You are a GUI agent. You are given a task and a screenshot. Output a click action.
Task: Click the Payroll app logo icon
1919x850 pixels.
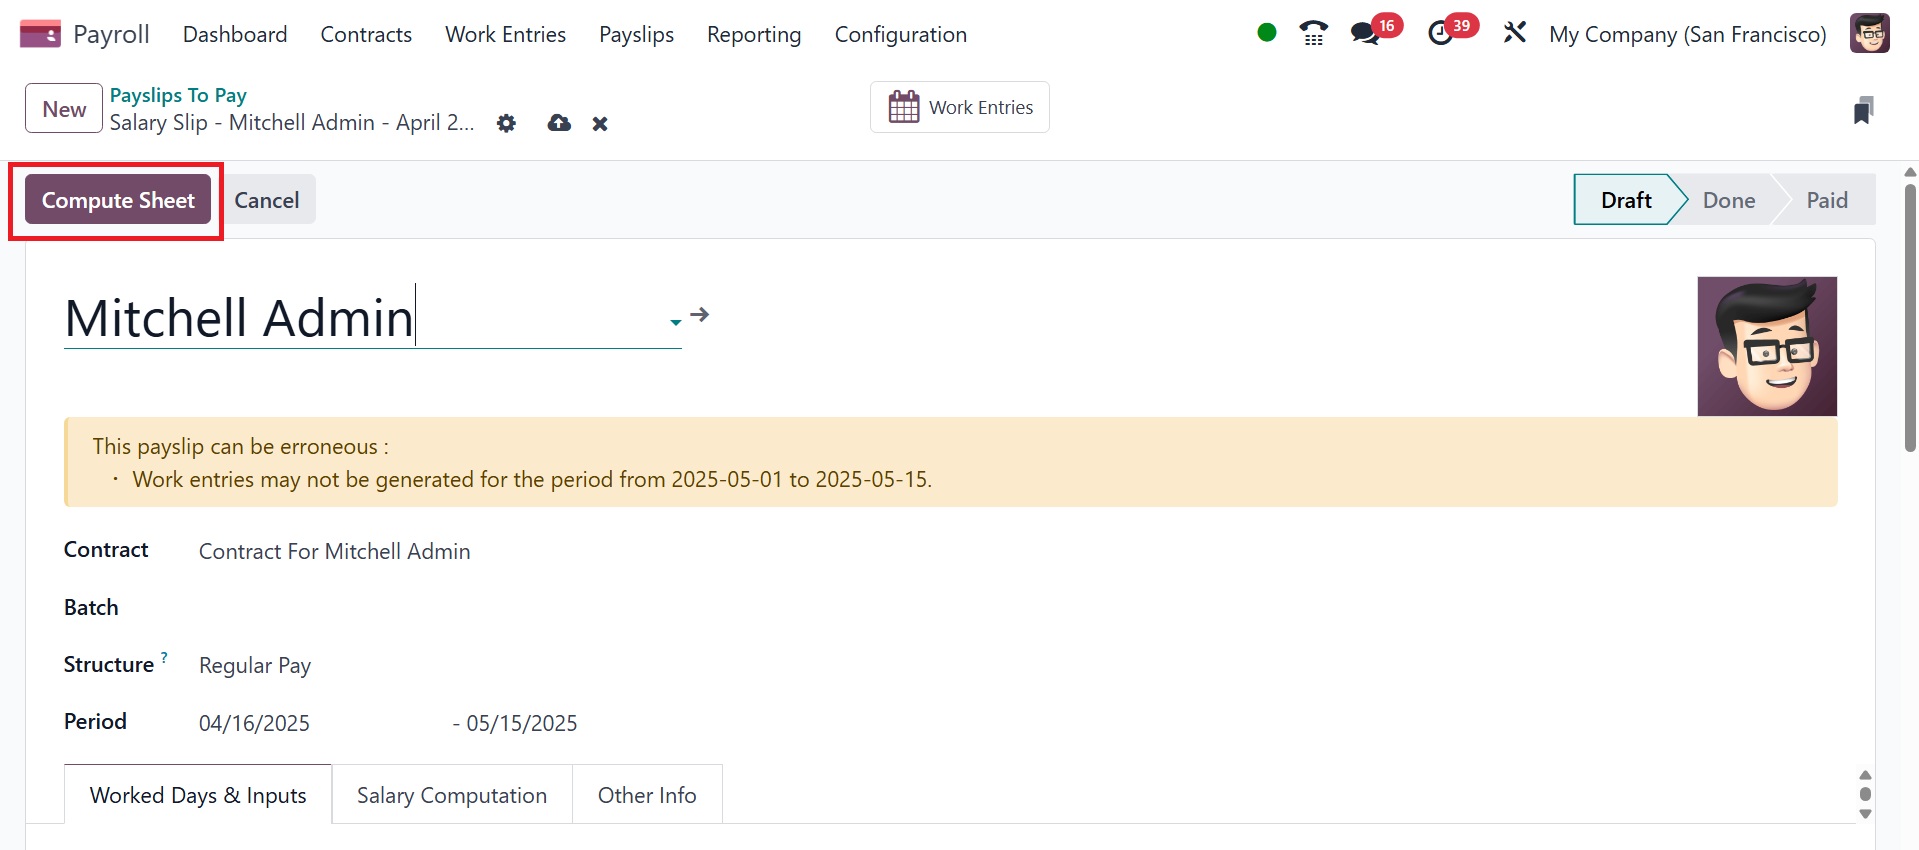tap(40, 34)
